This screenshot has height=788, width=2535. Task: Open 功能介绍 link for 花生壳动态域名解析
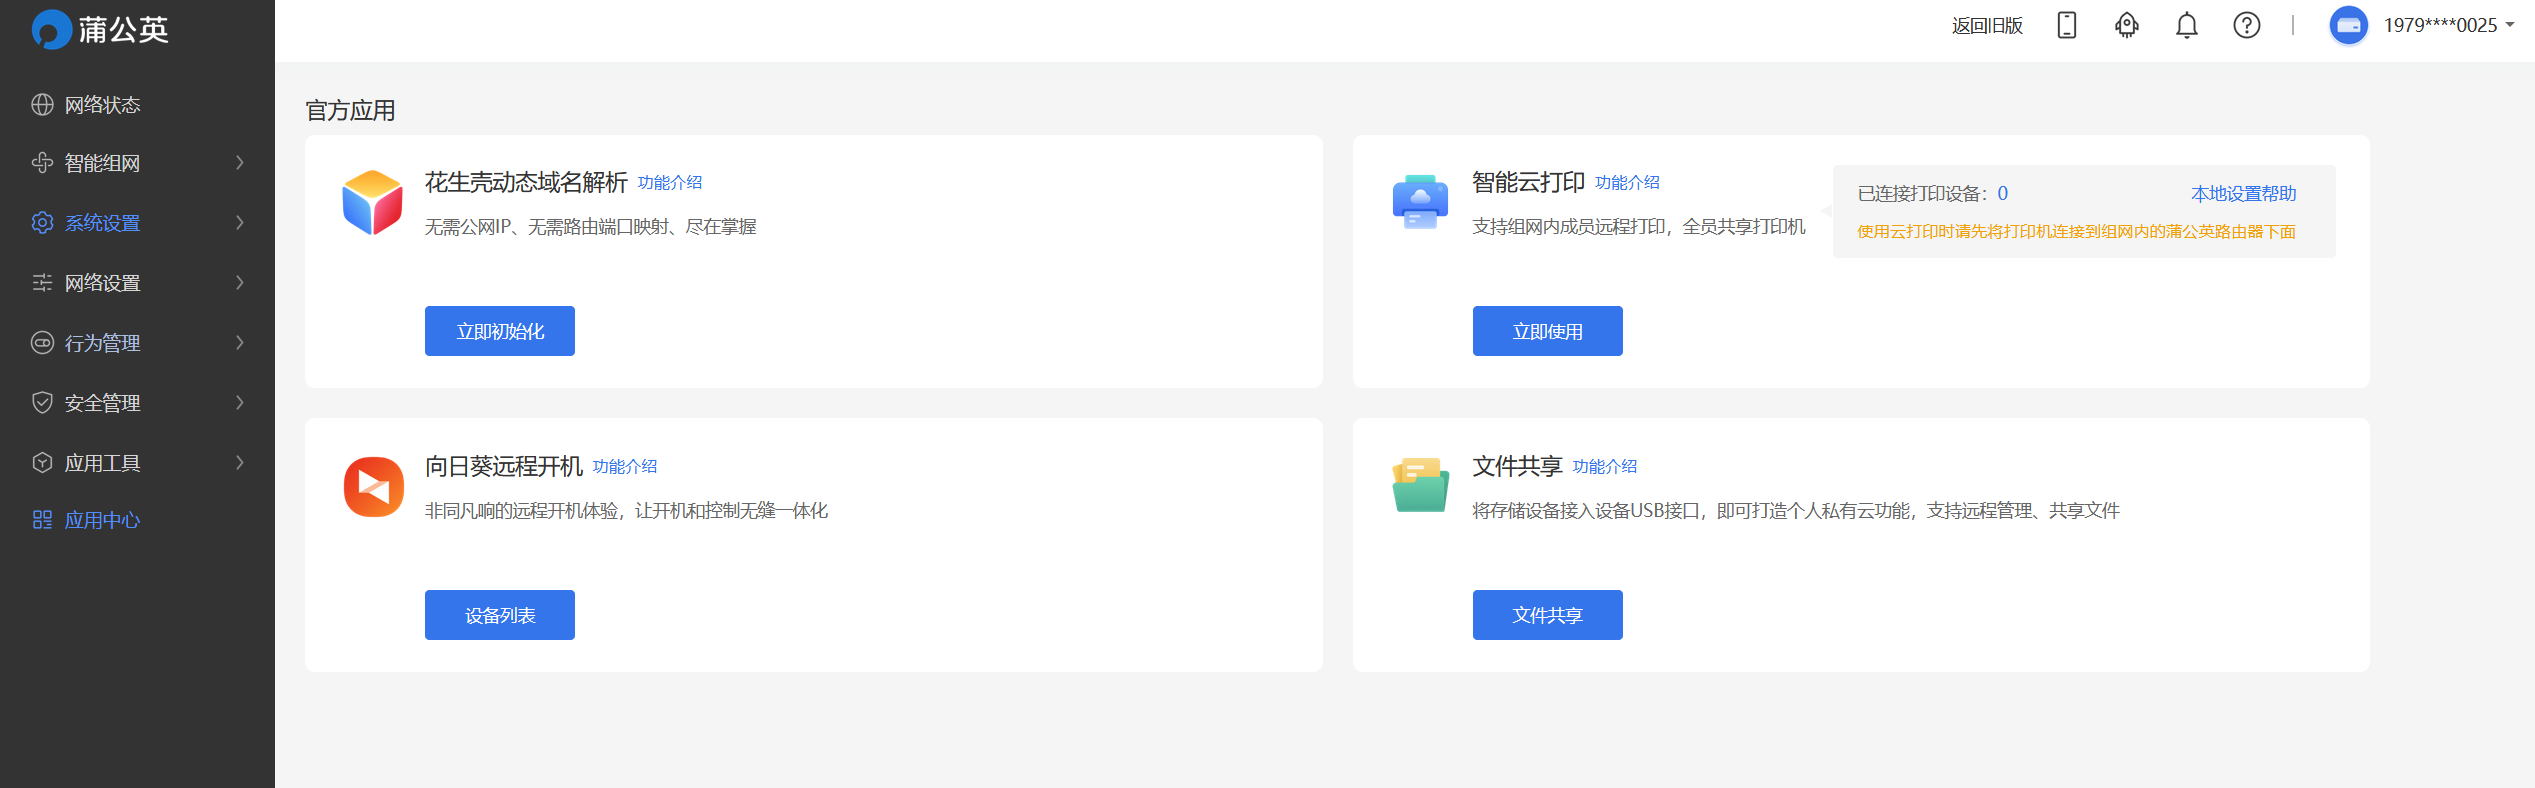pyautogui.click(x=670, y=183)
